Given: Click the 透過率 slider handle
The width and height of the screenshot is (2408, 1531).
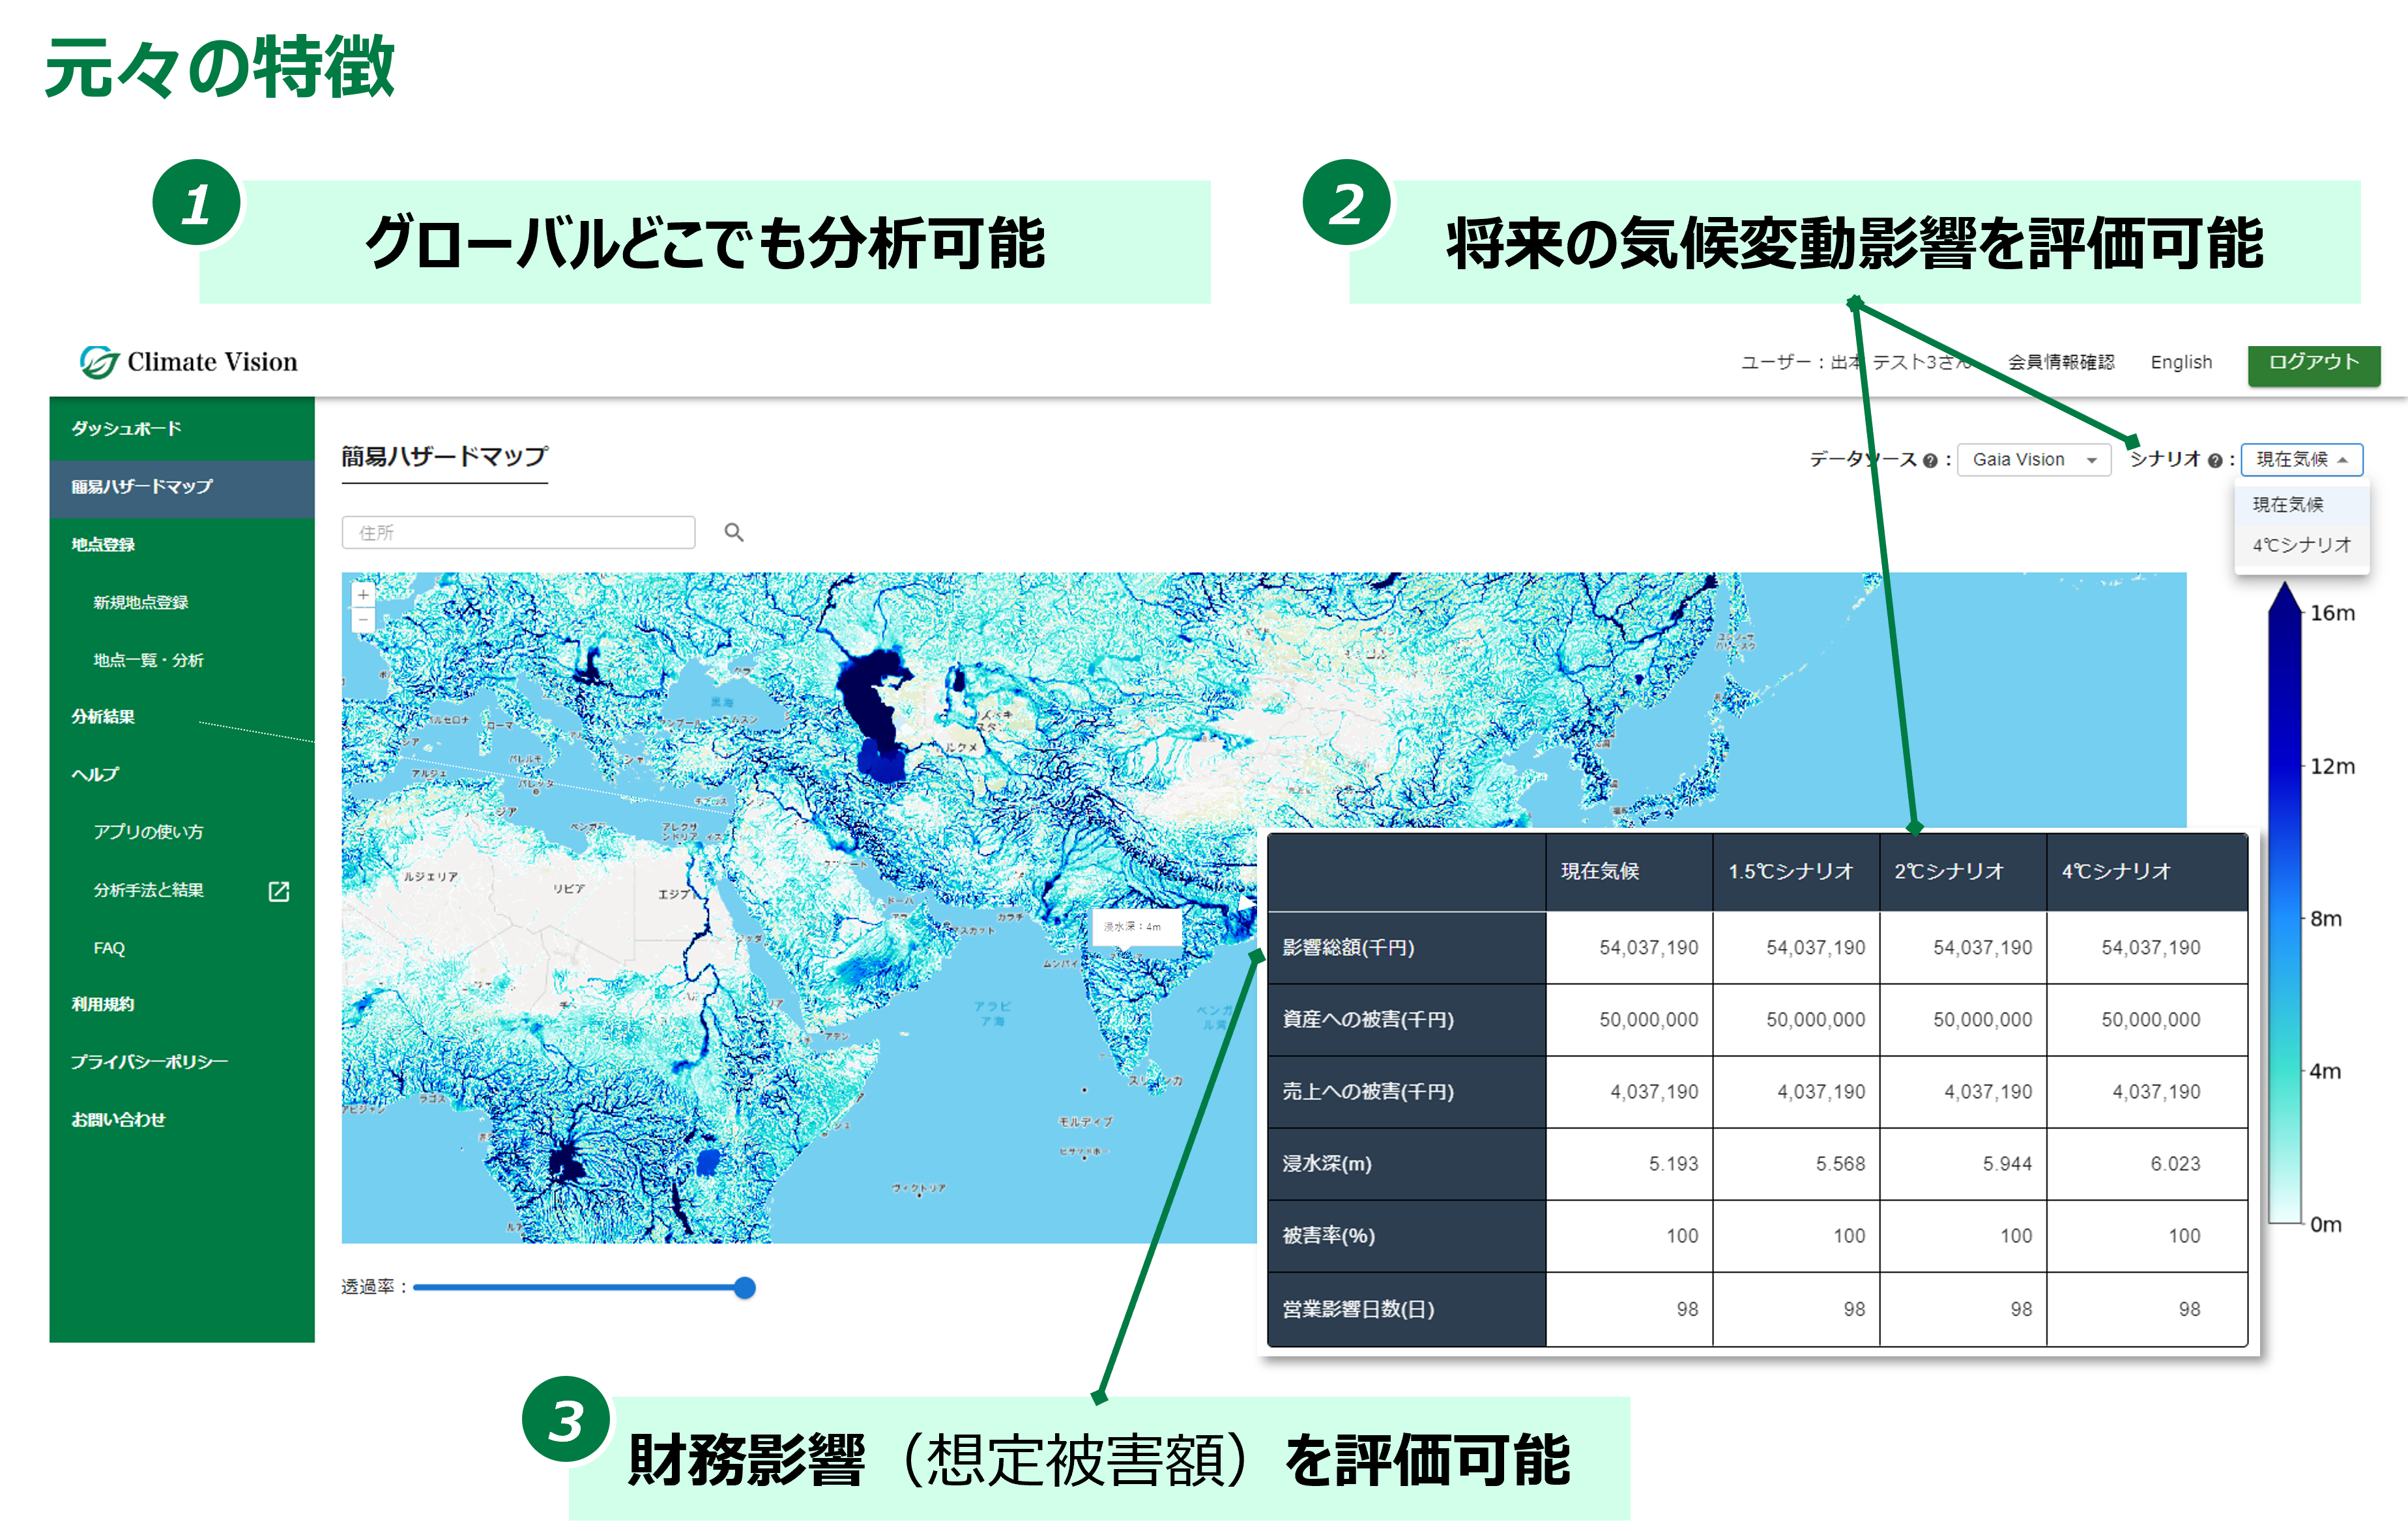Looking at the screenshot, I should click(x=744, y=1287).
